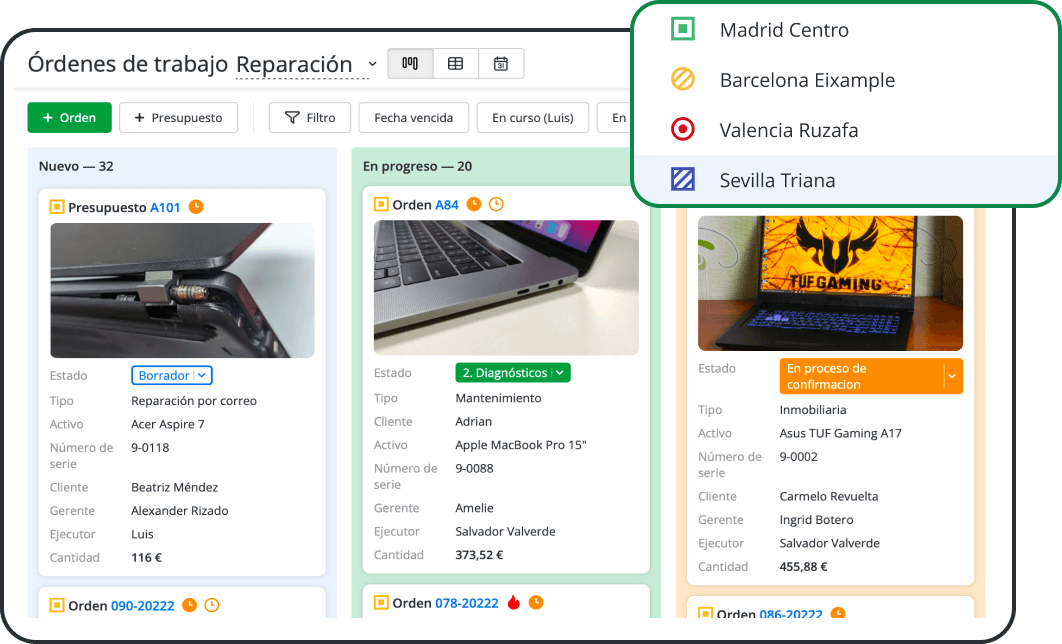Image resolution: width=1062 pixels, height=644 pixels.
Task: Open the MacBook Pro photo
Action: coord(506,288)
